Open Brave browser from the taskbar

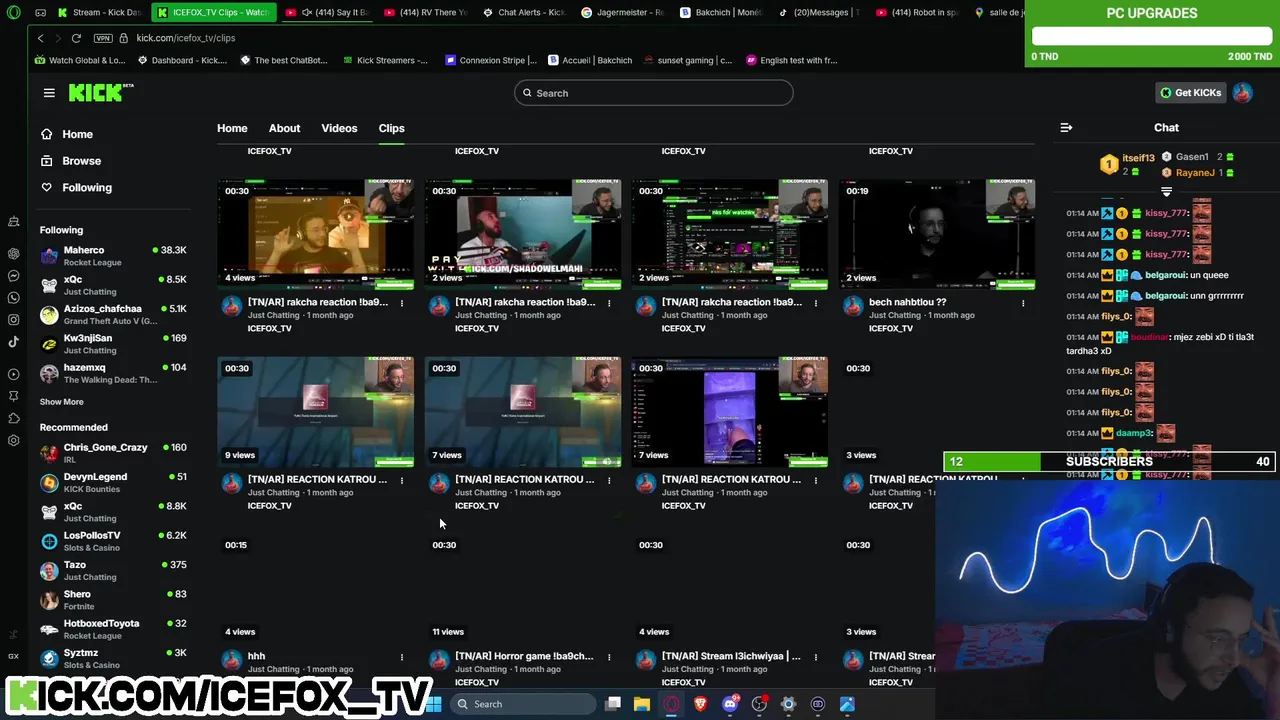700,704
